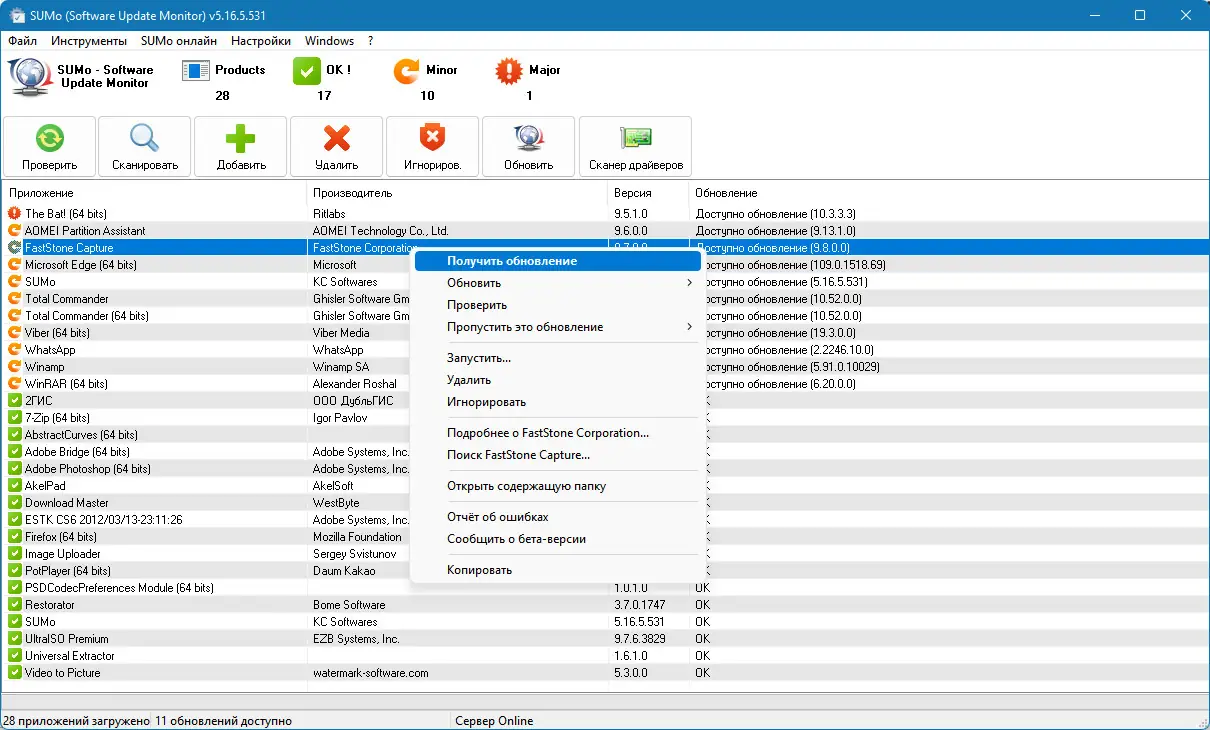Click the orange icon beside WhatsApp
This screenshot has width=1210, height=730.
(x=14, y=350)
